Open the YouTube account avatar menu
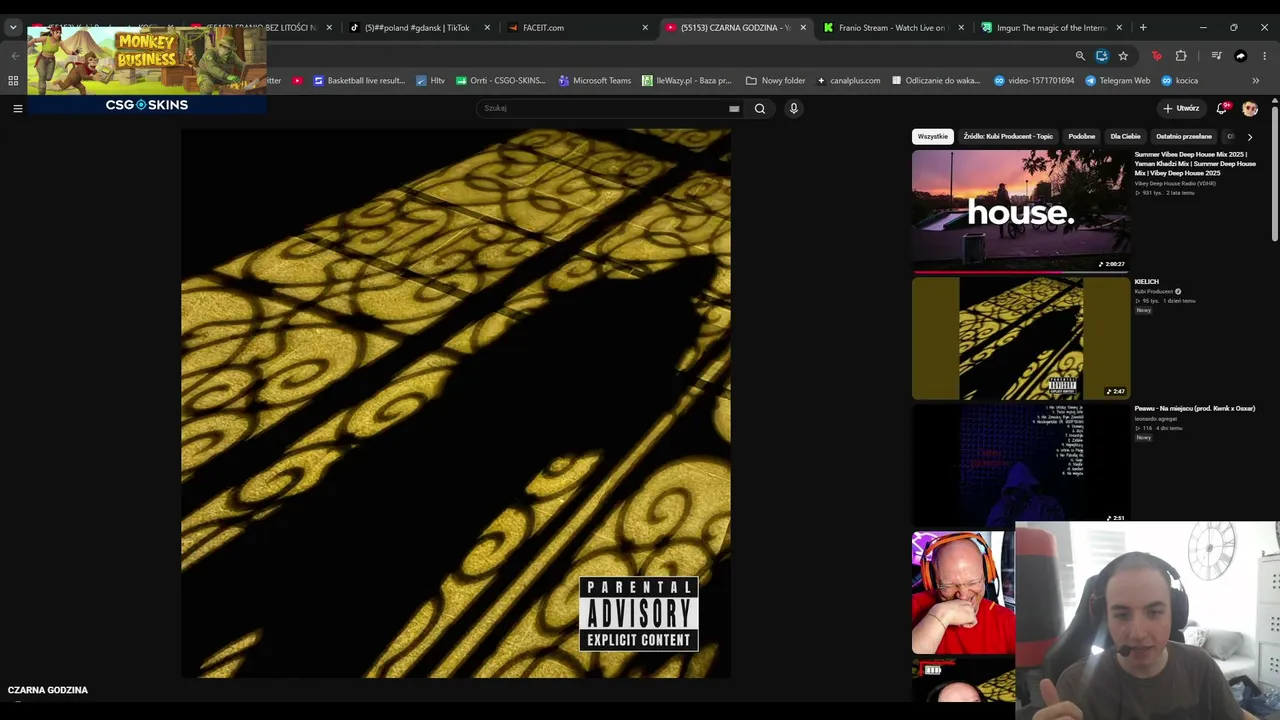The image size is (1280, 720). click(x=1250, y=108)
